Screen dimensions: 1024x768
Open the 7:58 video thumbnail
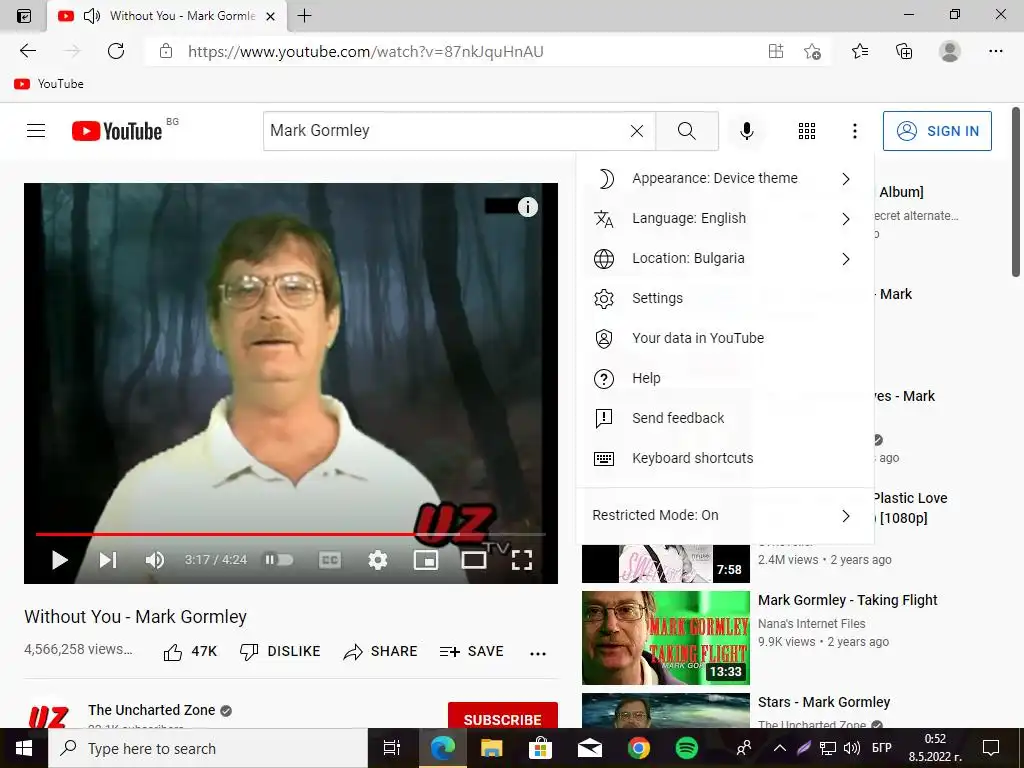665,563
